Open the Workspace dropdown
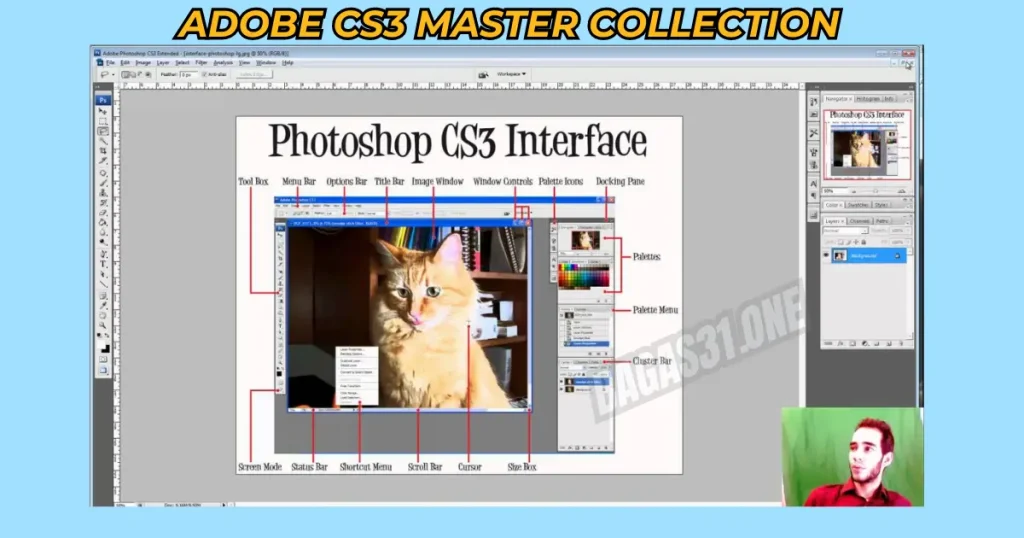 [511, 74]
